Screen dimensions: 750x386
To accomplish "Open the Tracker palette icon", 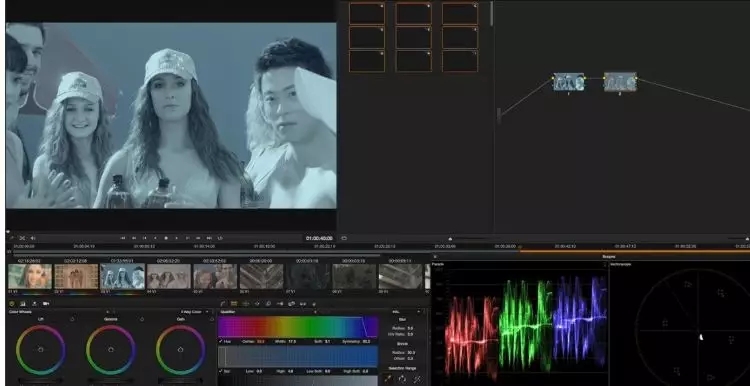I will point(257,304).
